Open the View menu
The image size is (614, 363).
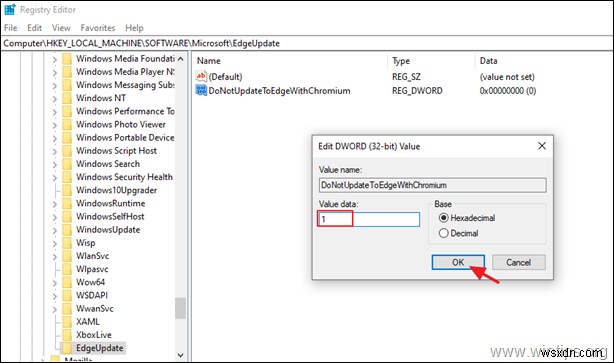[61, 28]
